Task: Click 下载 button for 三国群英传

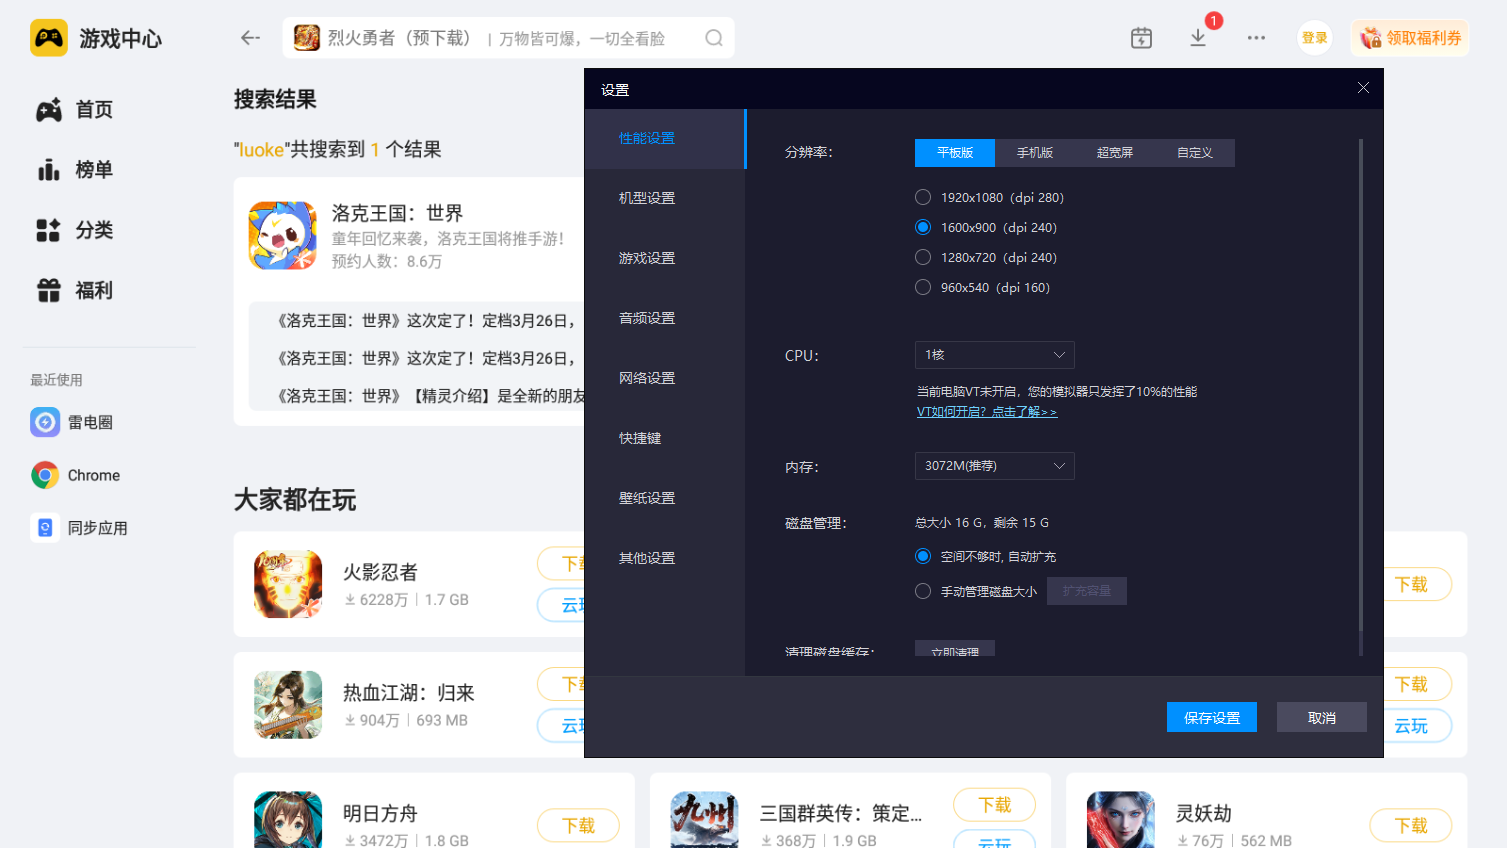Action: (x=994, y=805)
